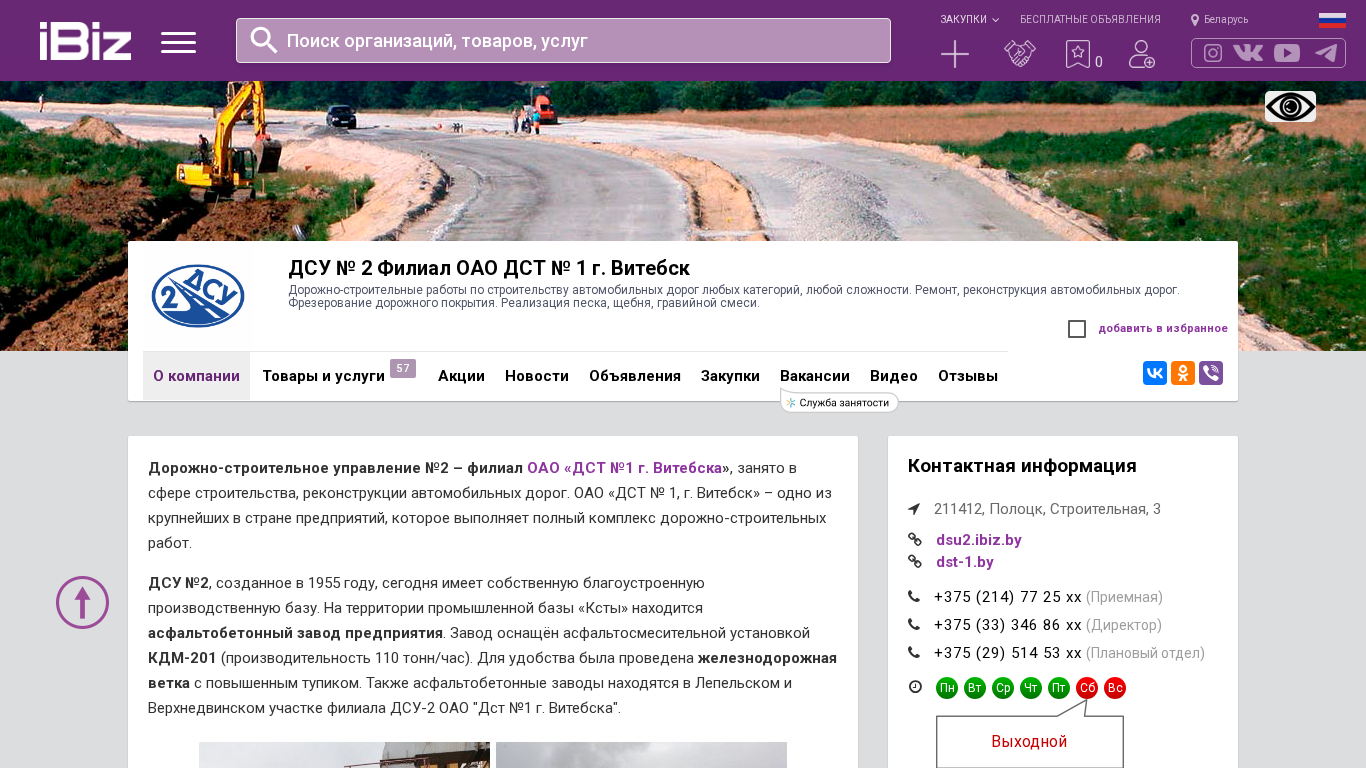Share page via Viber icon
Screen dimensions: 1366x768
pyautogui.click(x=1211, y=373)
